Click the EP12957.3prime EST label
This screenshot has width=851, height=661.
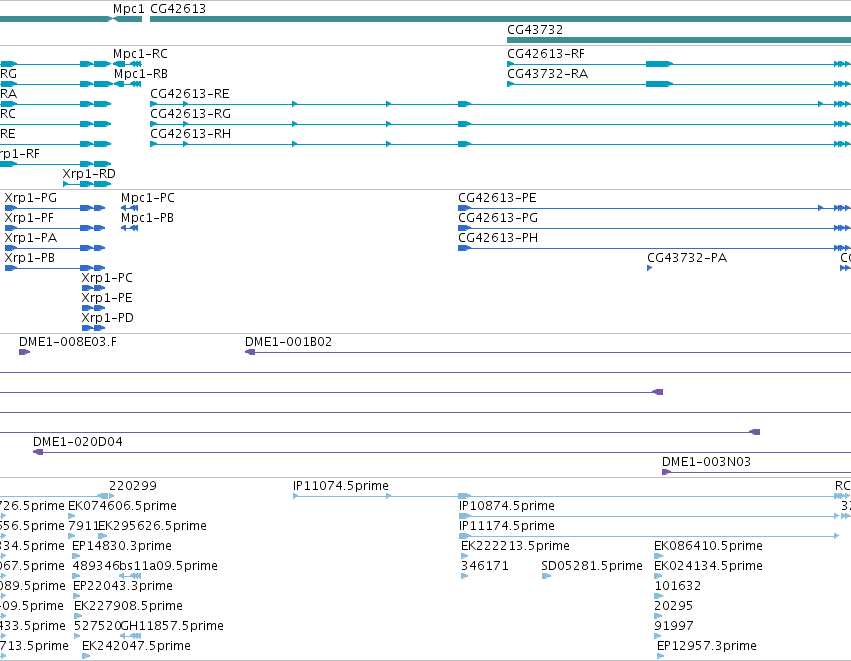(x=707, y=646)
